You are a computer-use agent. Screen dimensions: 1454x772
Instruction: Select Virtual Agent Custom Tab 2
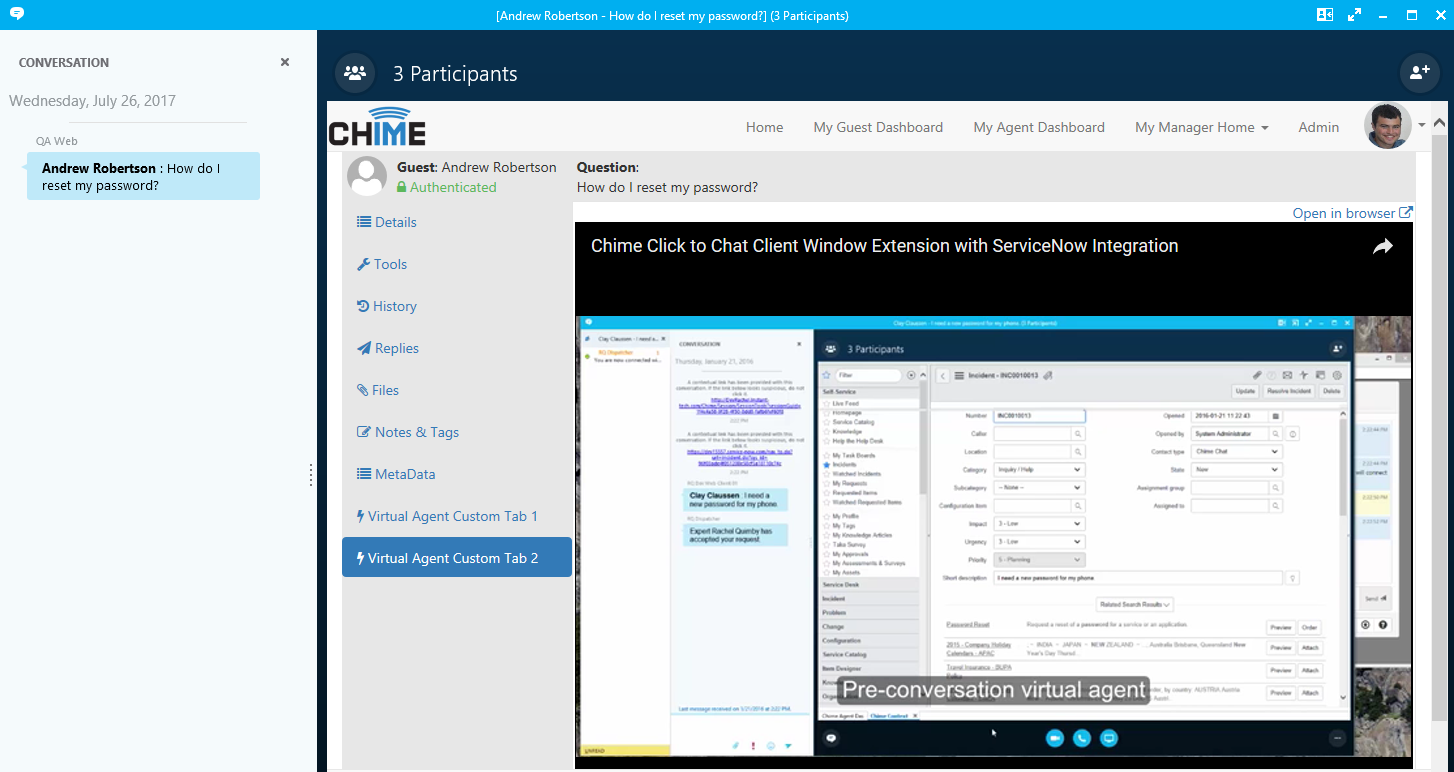click(x=457, y=558)
